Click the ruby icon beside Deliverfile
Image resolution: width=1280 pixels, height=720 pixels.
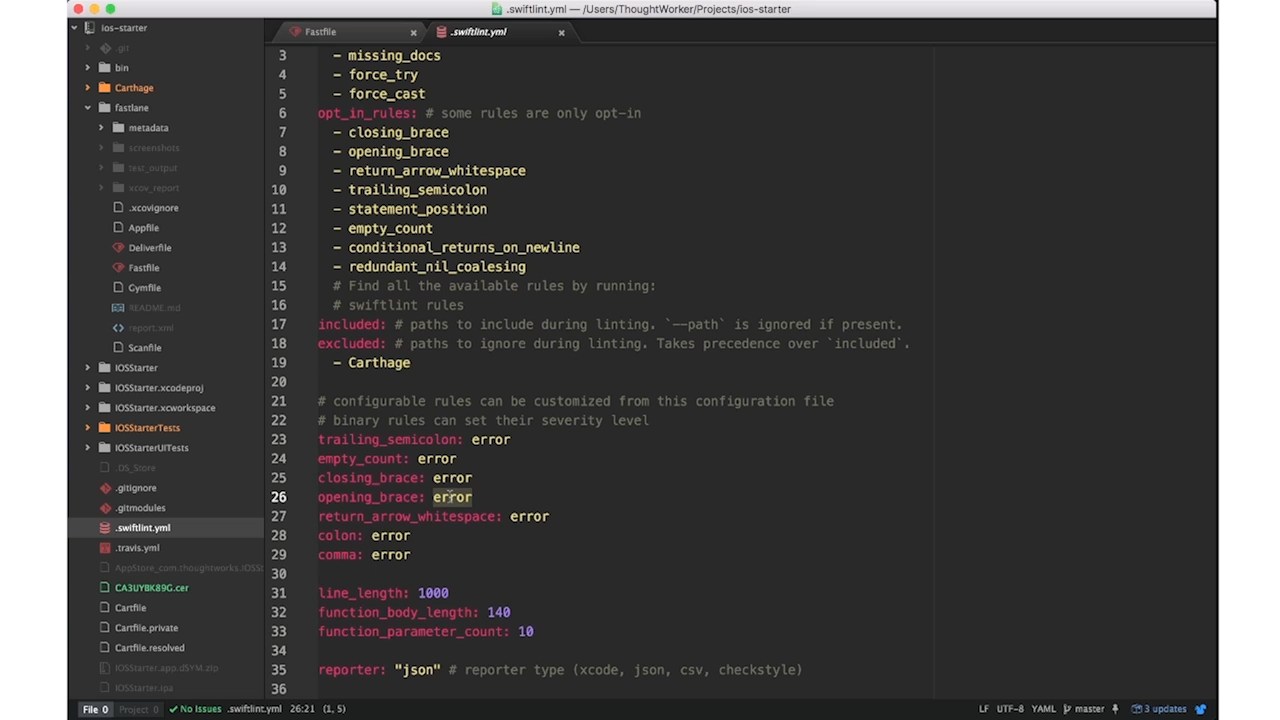click(118, 248)
